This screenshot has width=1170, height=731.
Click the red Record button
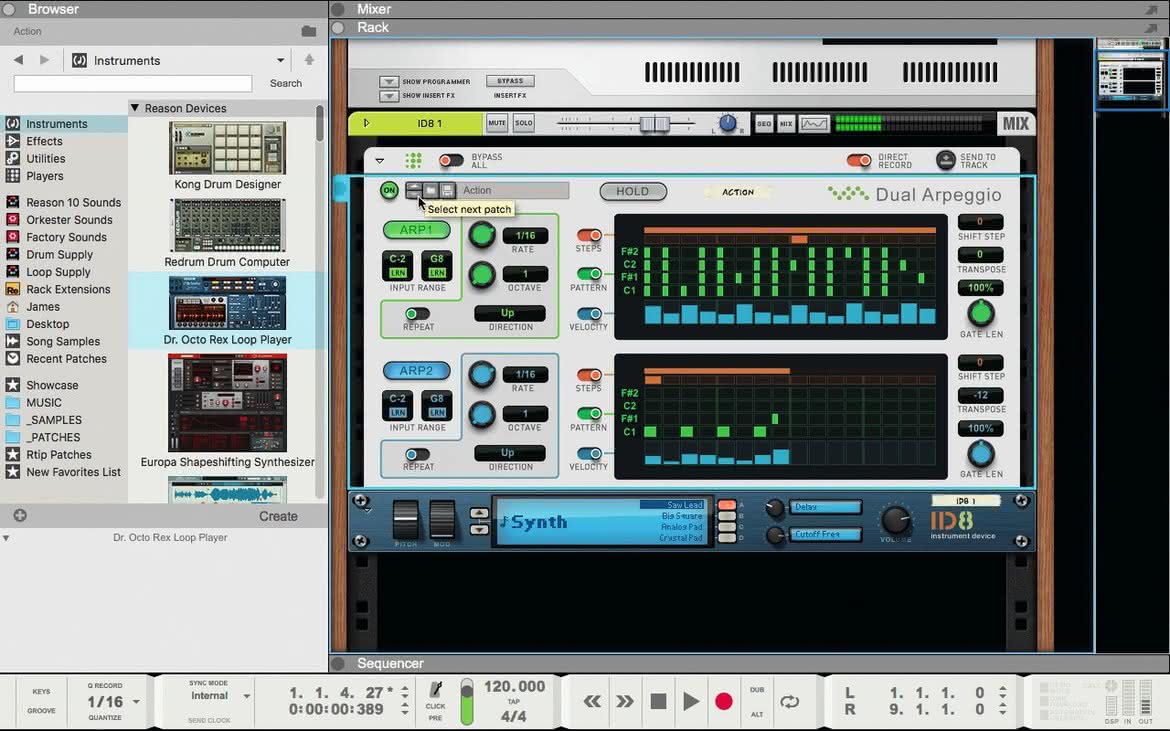(x=723, y=701)
